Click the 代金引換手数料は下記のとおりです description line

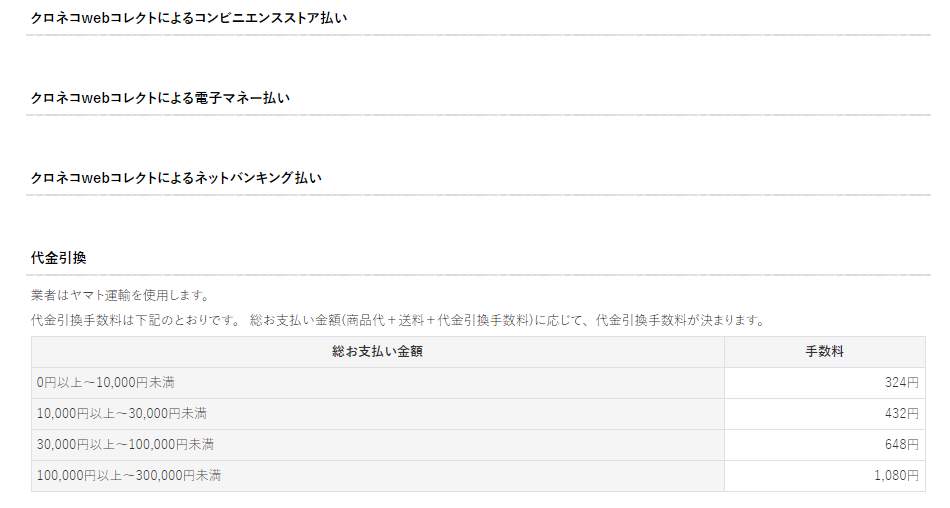399,320
